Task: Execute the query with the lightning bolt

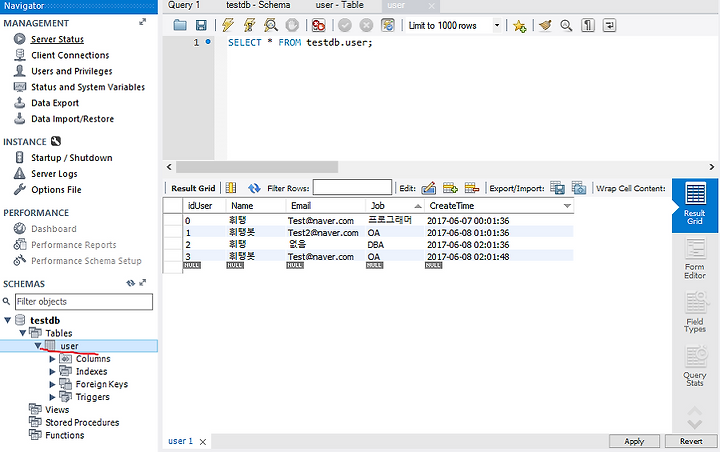Action: (228, 25)
